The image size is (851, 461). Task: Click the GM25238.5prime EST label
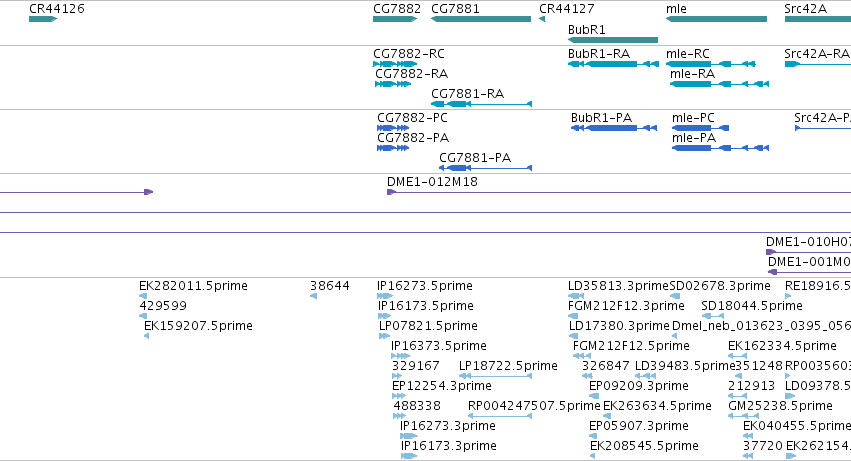point(780,407)
